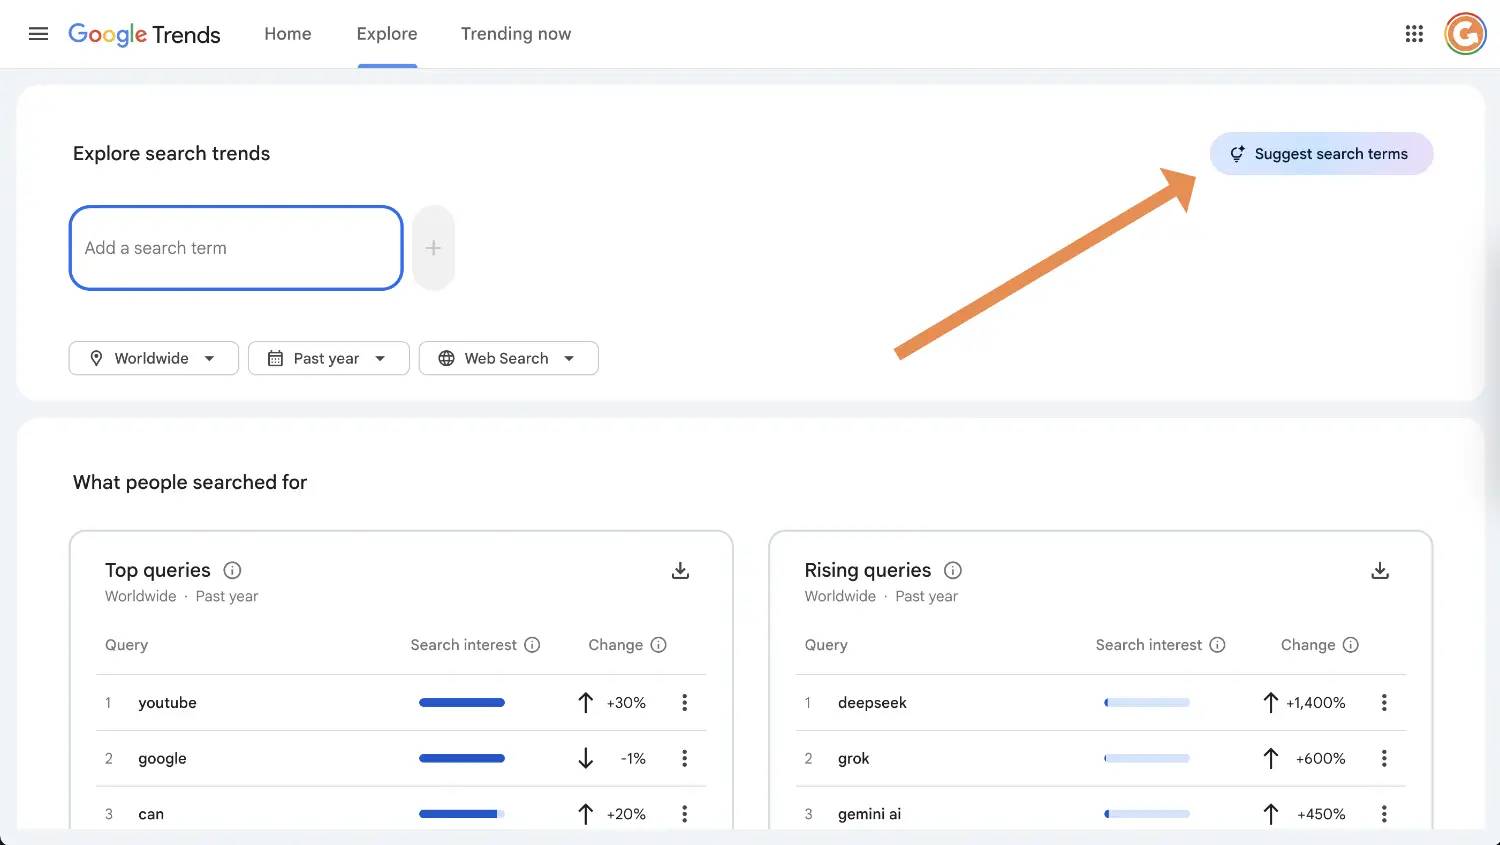Show info about Rising queries

click(953, 570)
